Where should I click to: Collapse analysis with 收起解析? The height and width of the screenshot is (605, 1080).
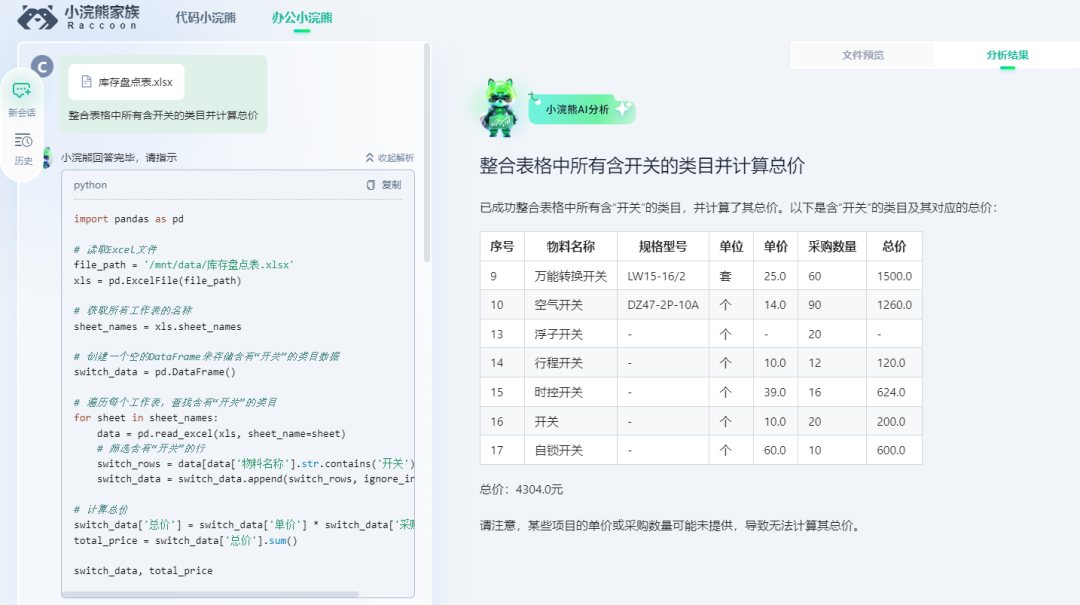(x=390, y=158)
